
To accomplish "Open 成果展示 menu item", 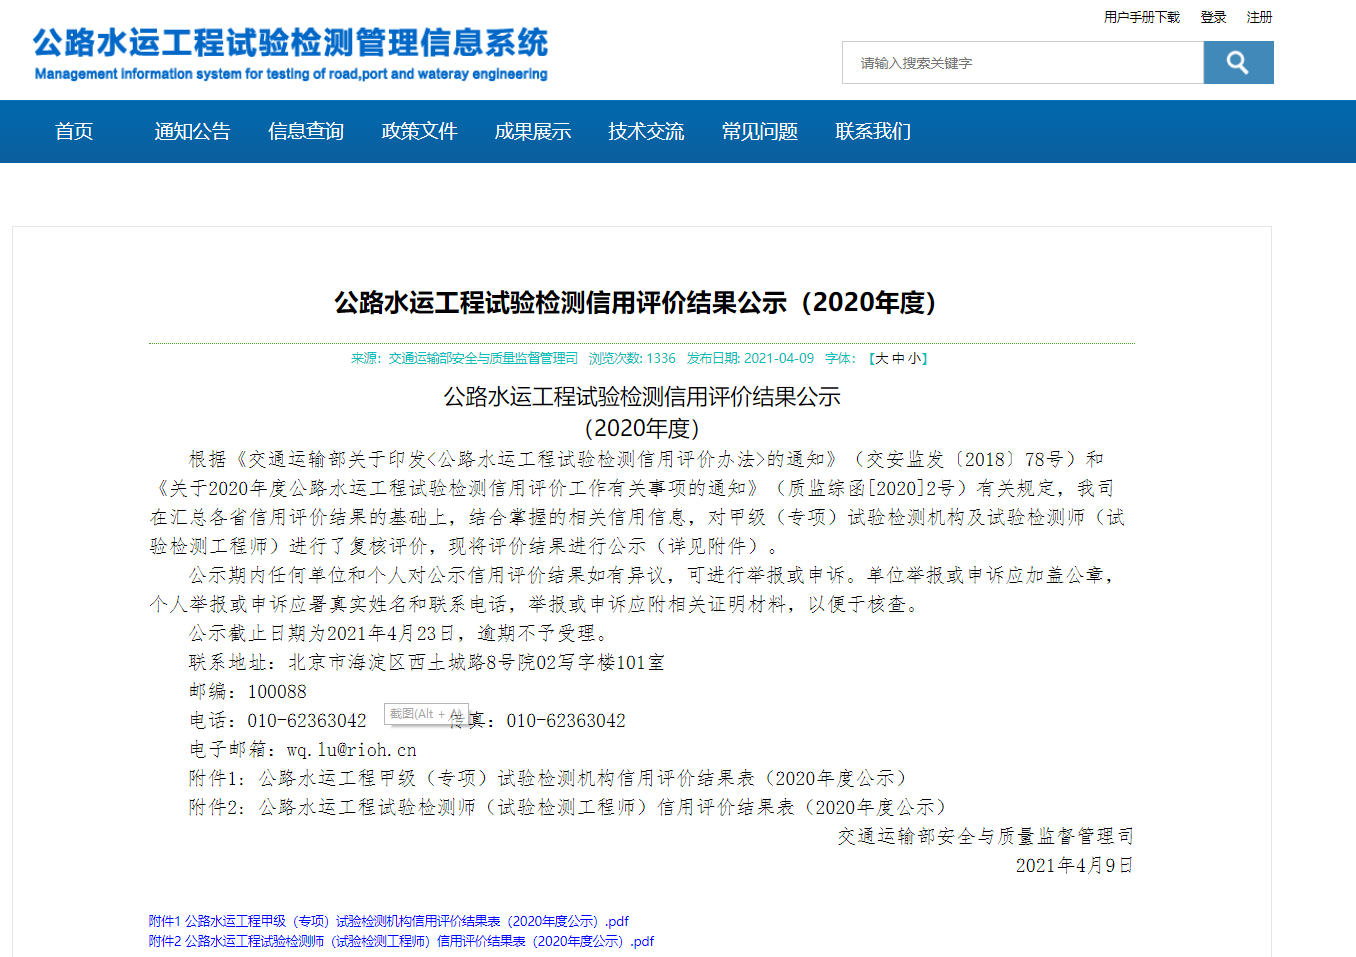I will click(x=533, y=131).
